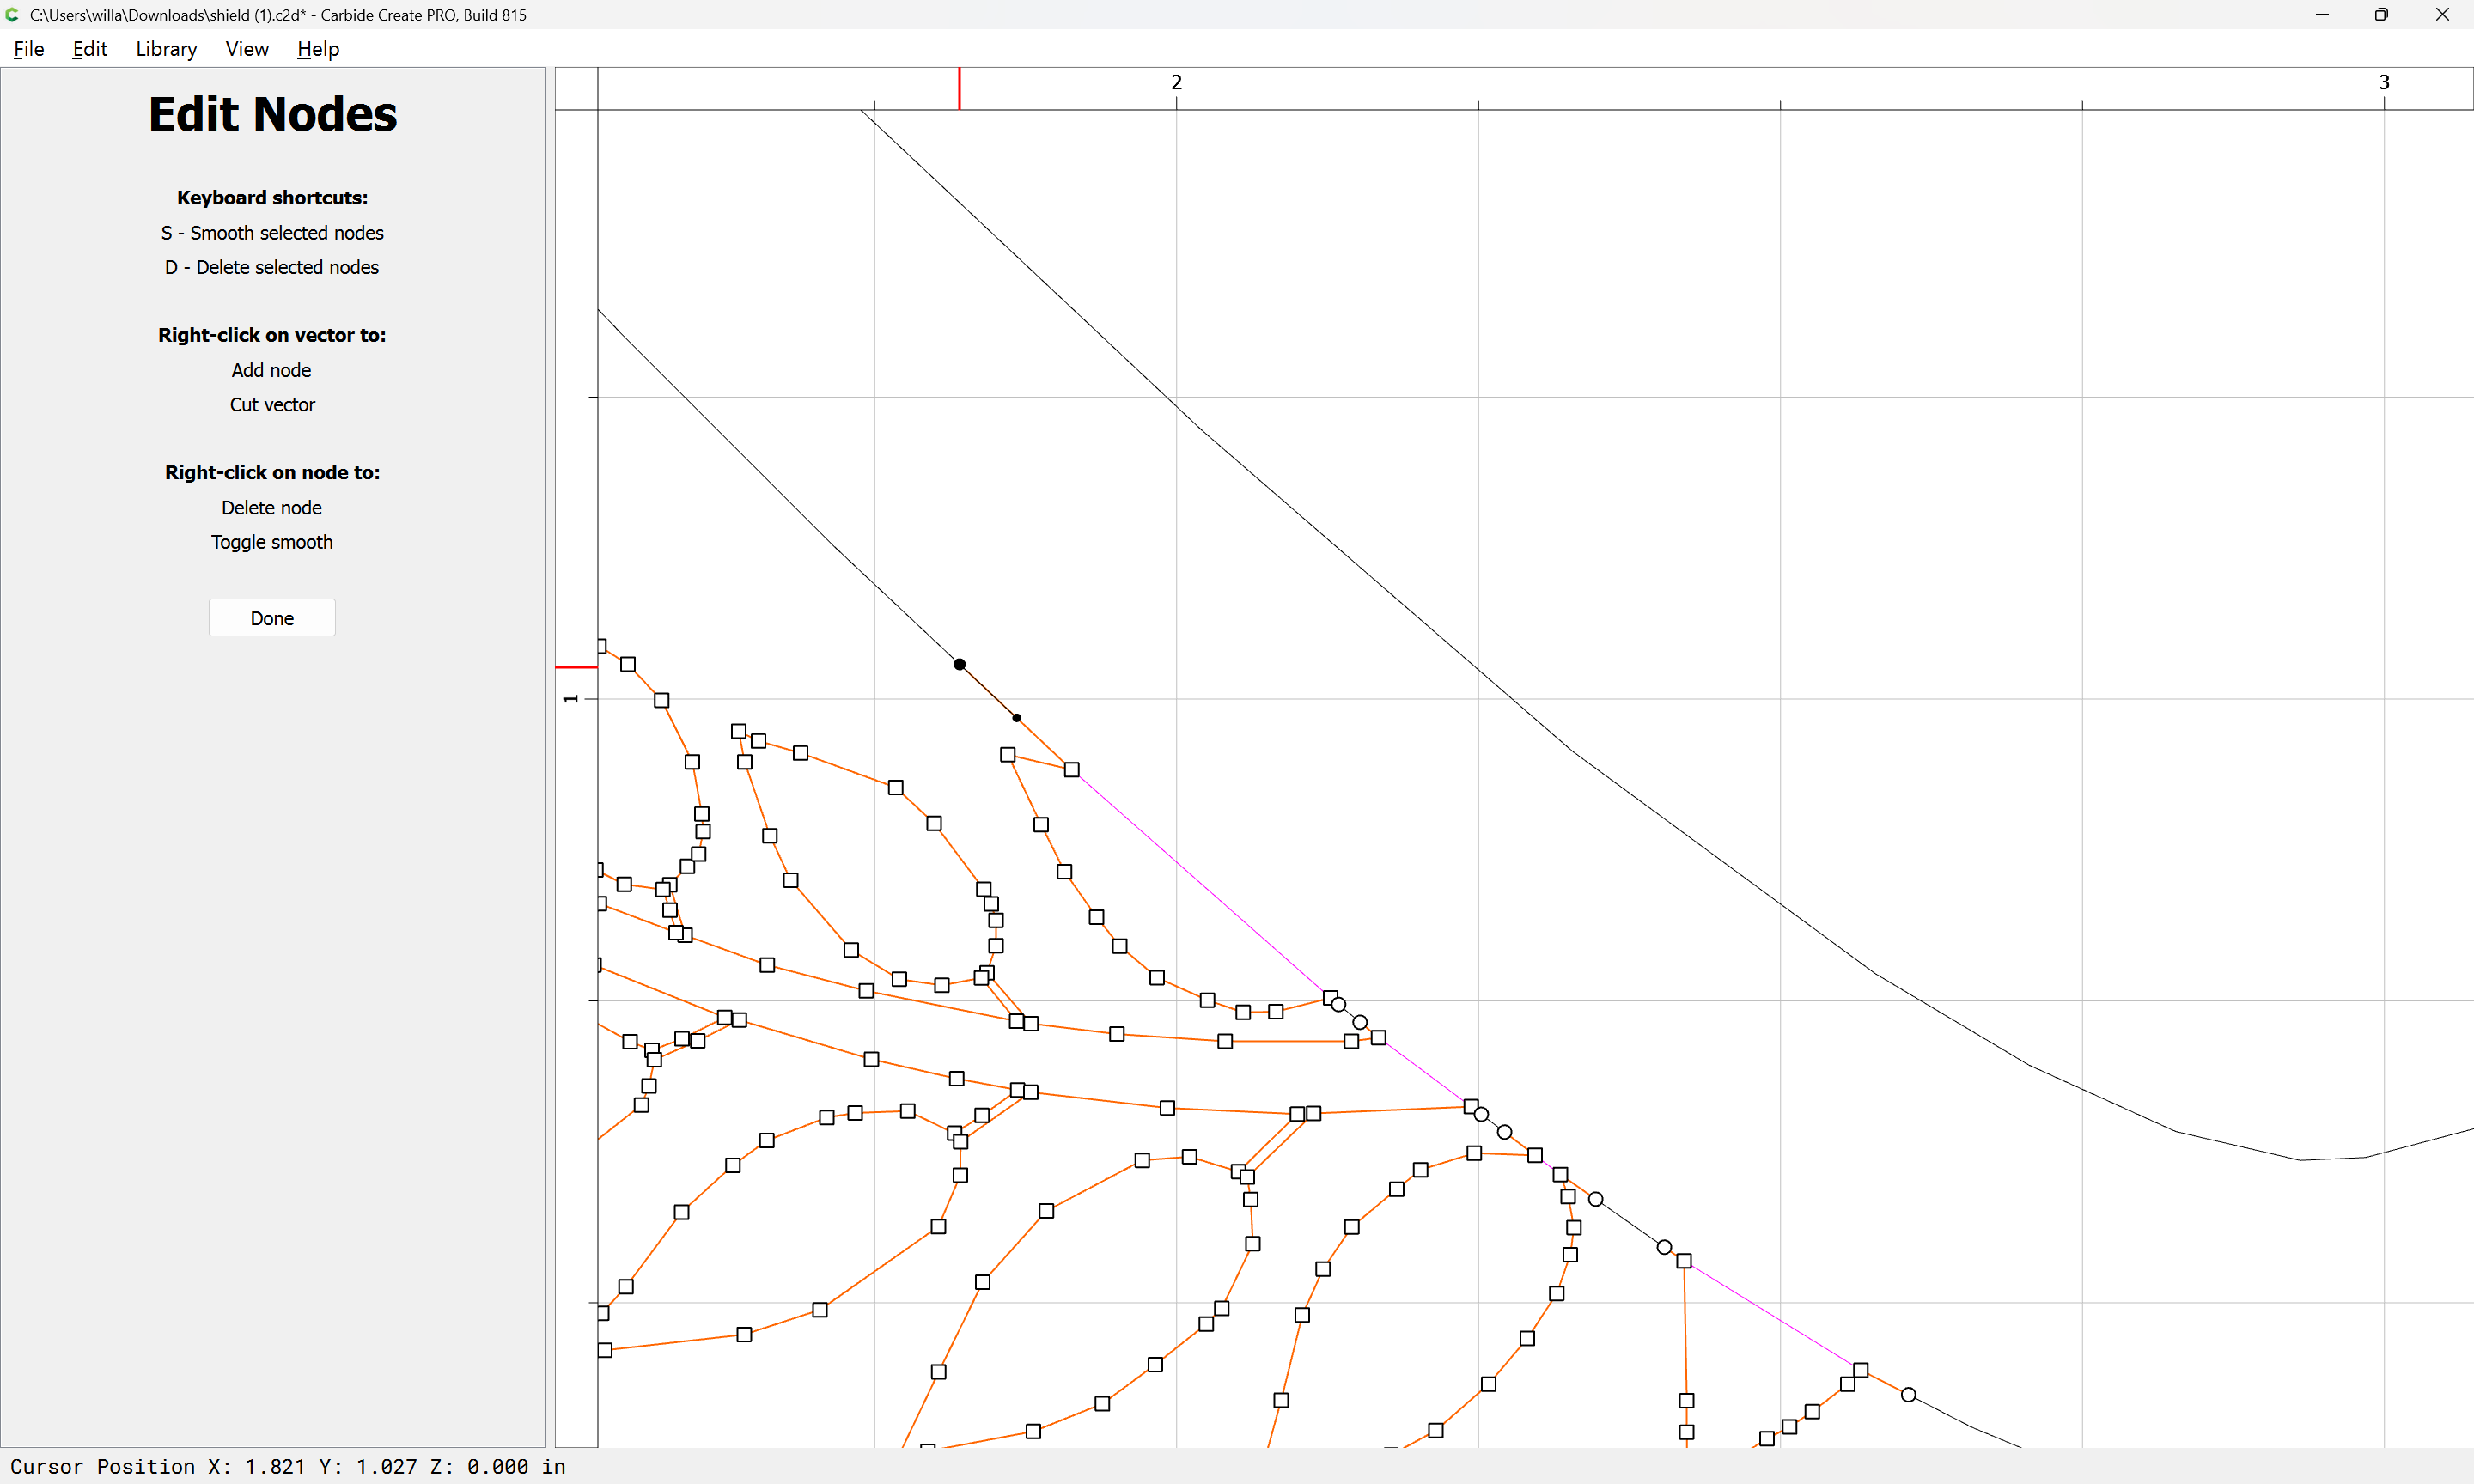Open the Edit menu
The width and height of the screenshot is (2474, 1484).
coord(89,49)
